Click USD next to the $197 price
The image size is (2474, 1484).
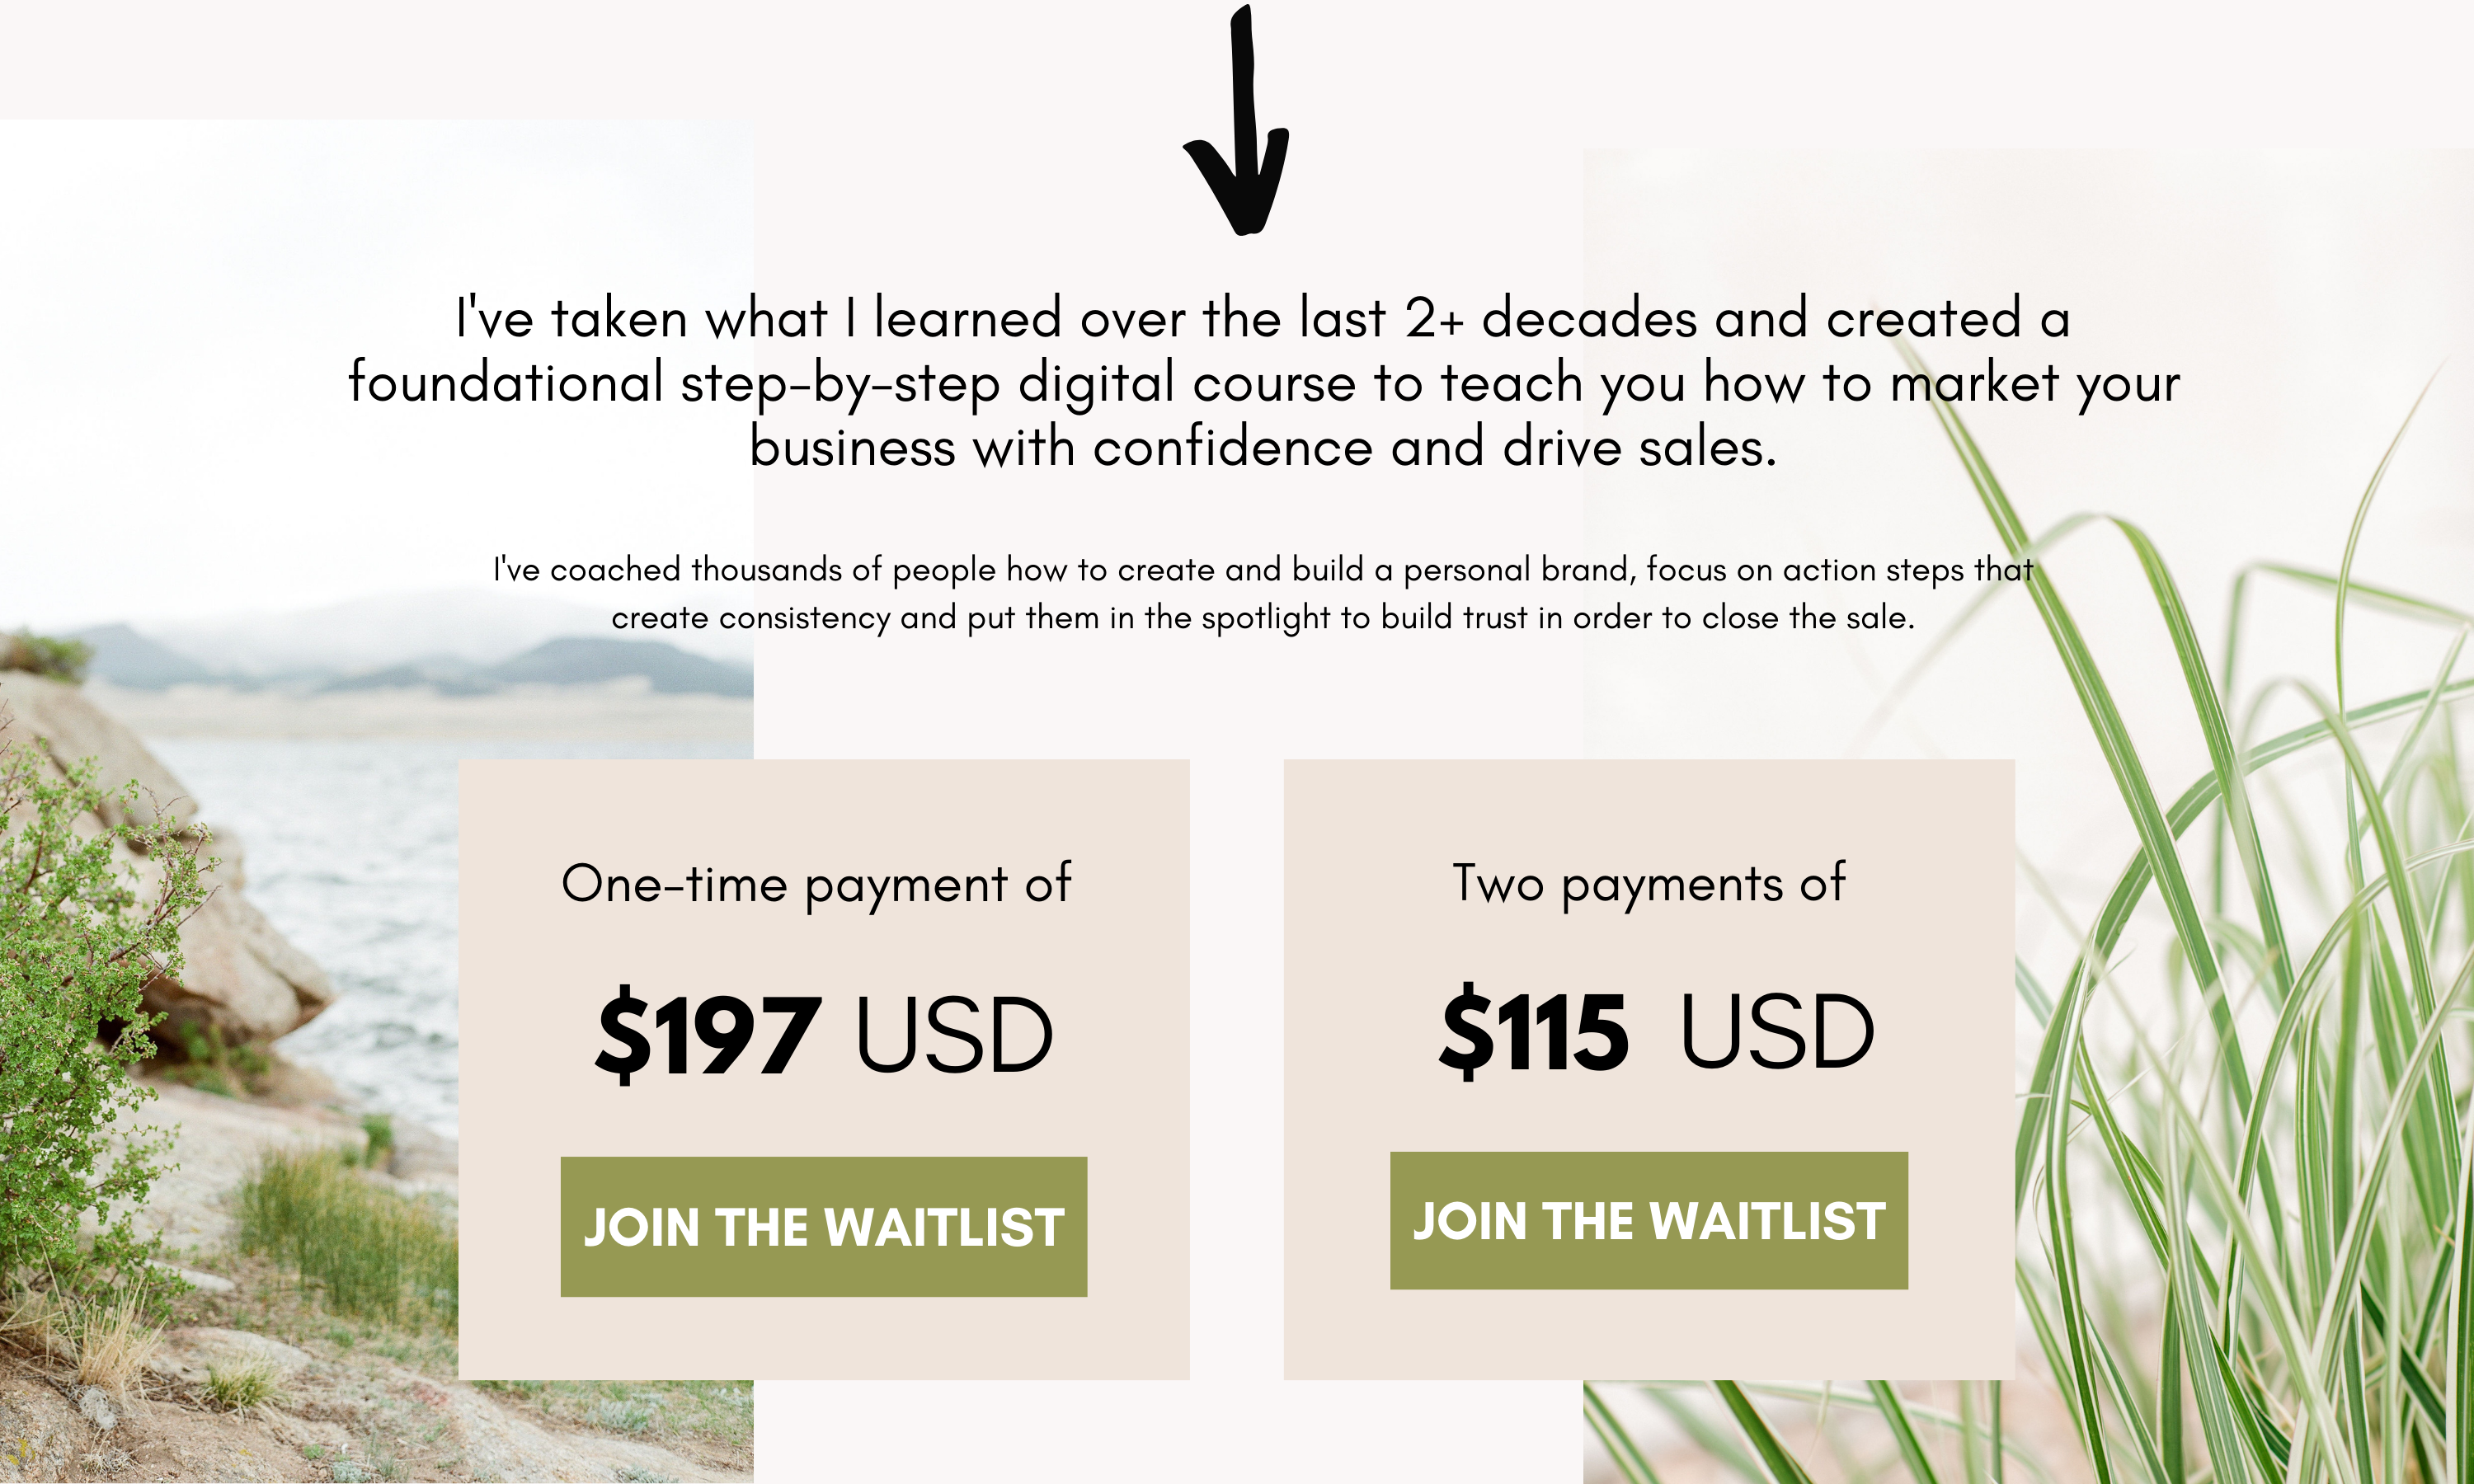coord(954,1035)
